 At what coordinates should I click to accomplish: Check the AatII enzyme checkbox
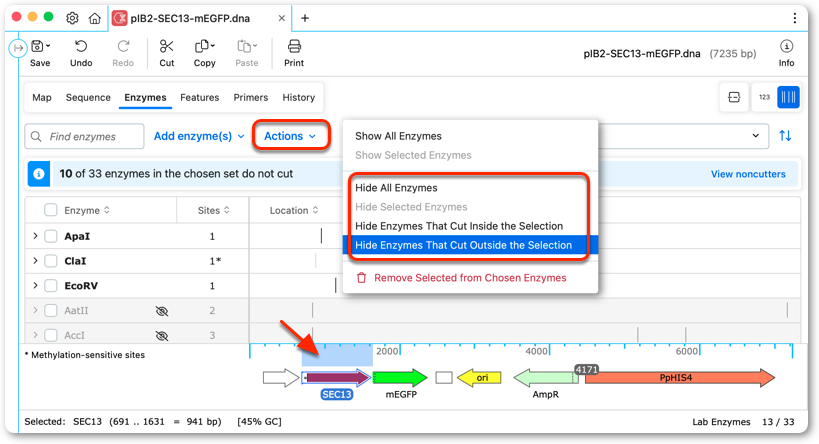[x=51, y=310]
